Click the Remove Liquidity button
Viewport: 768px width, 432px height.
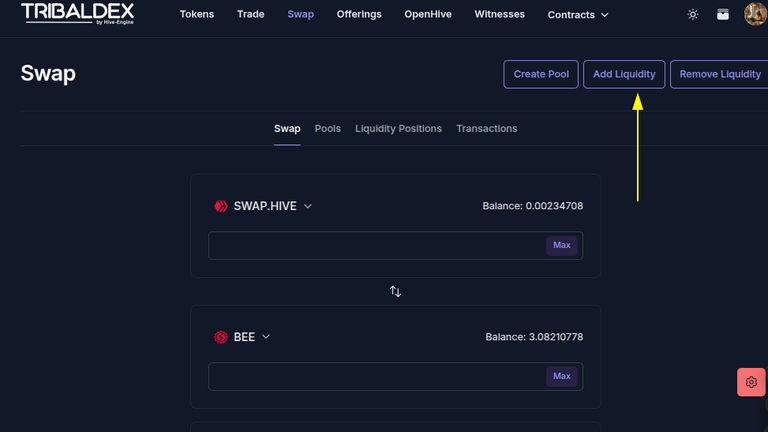pyautogui.click(x=719, y=74)
